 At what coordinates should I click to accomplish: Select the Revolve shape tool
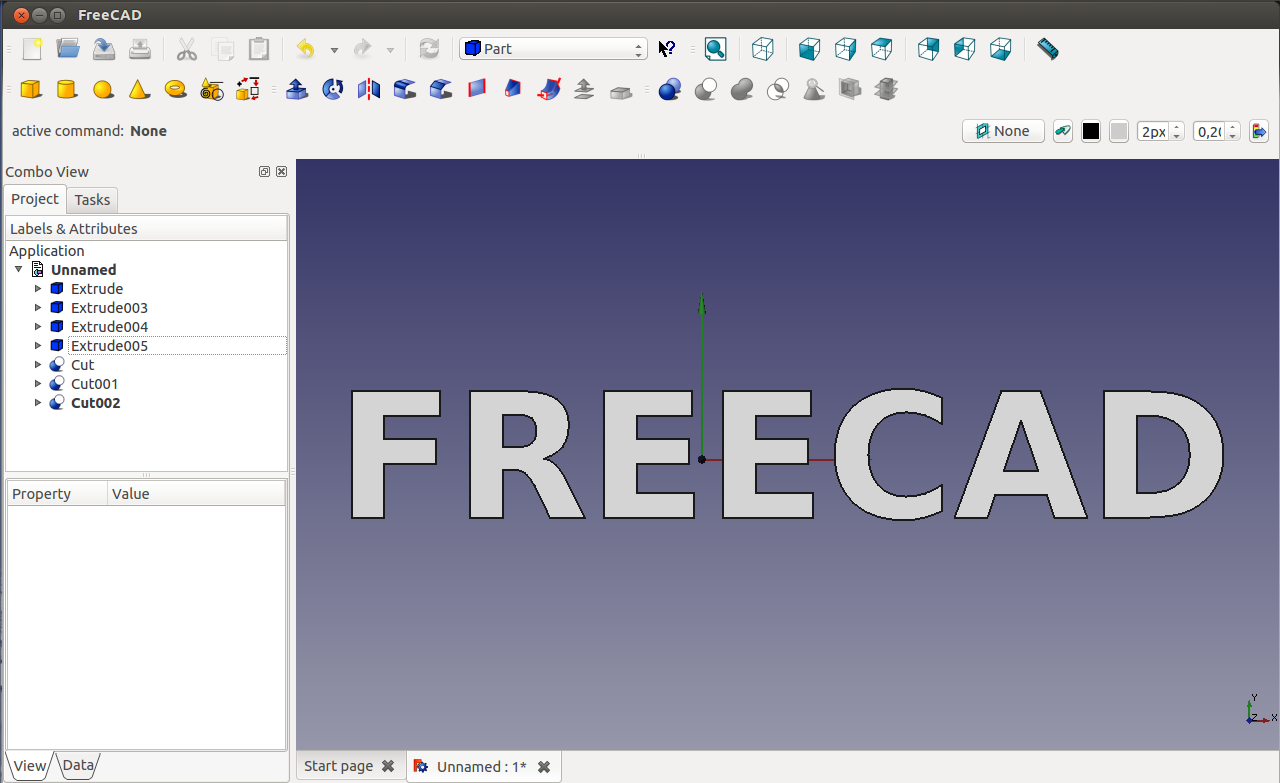[333, 90]
